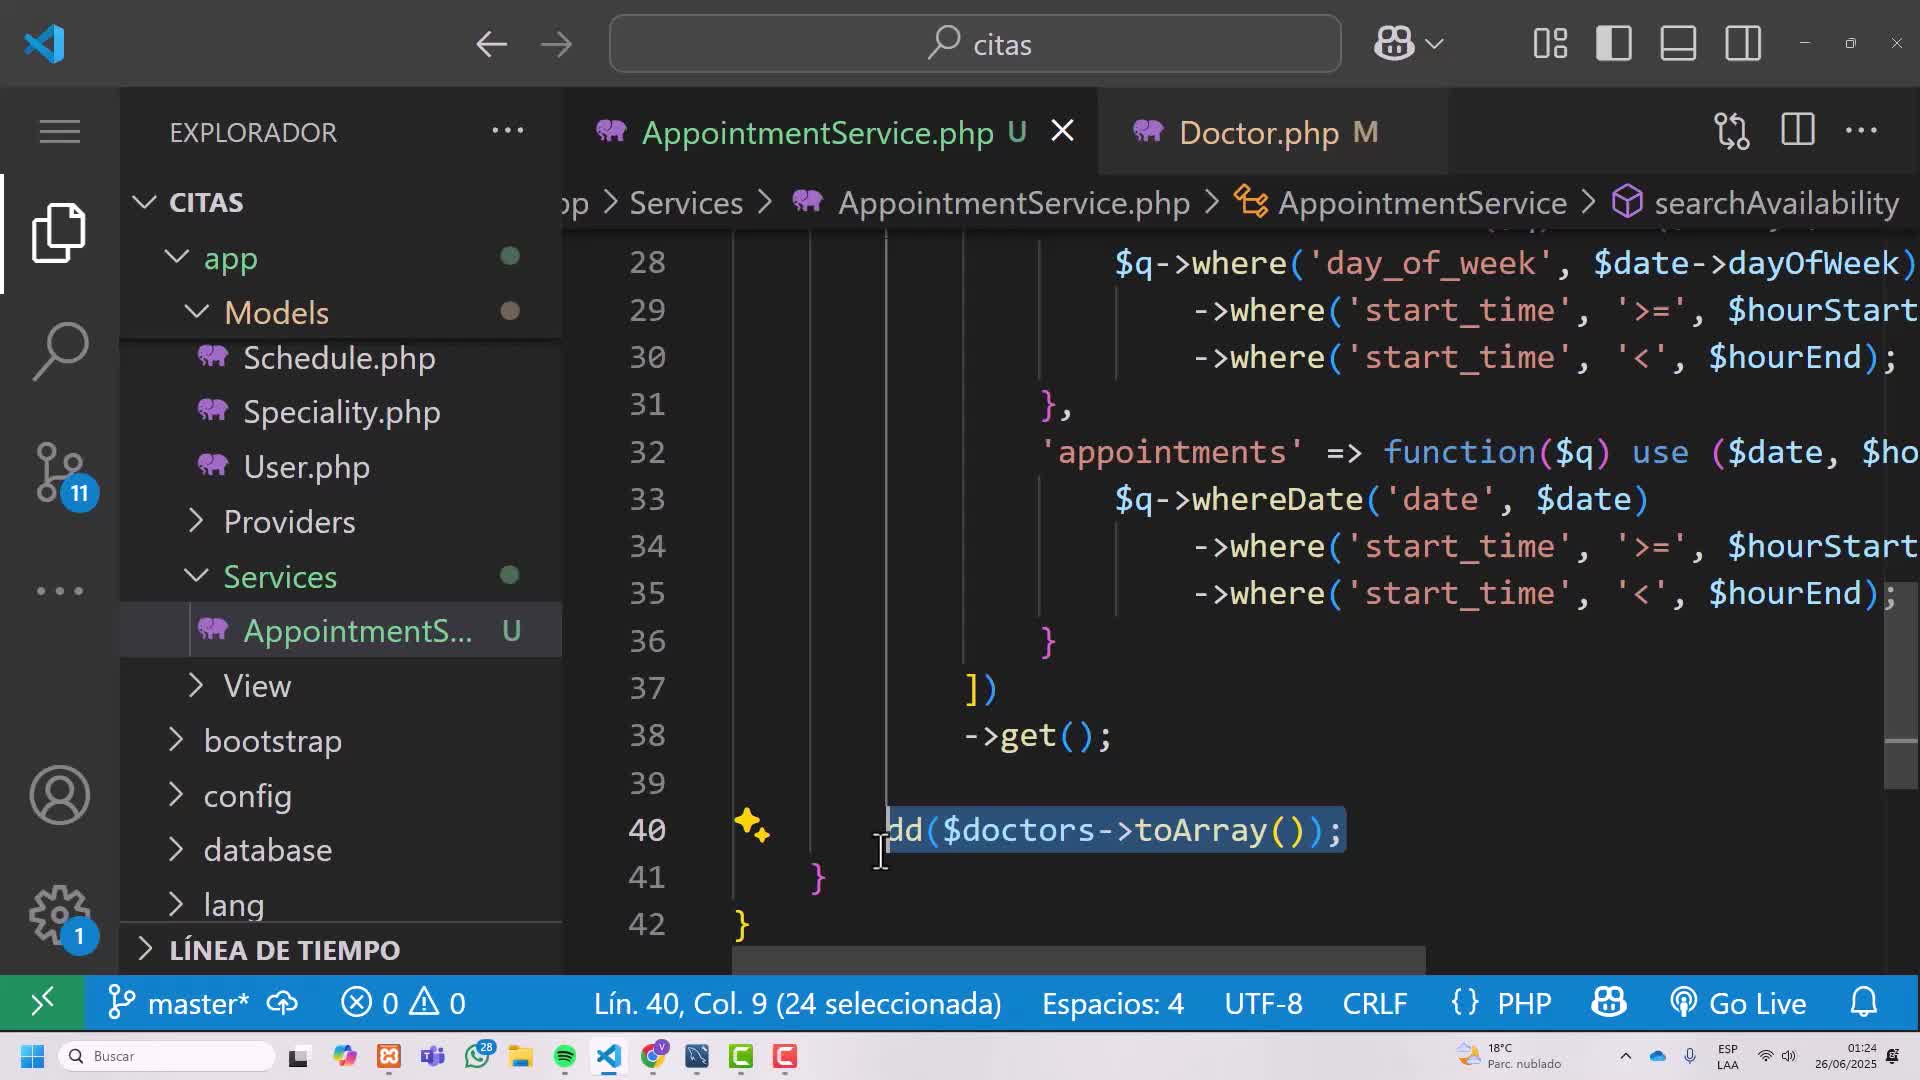The height and width of the screenshot is (1080, 1920).
Task: Go back using the left arrow
Action: click(x=491, y=44)
